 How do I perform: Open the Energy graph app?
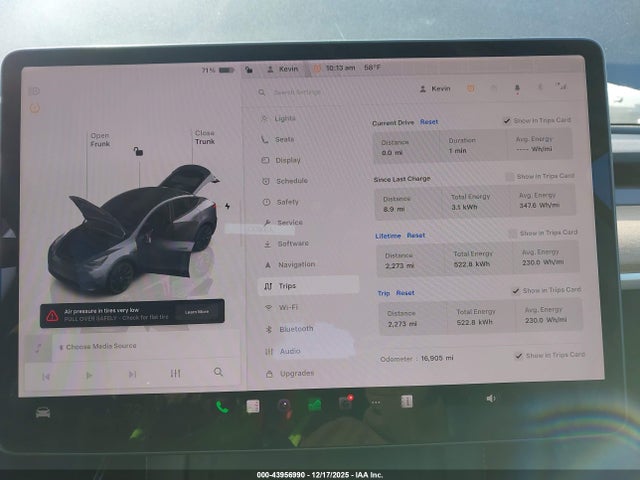click(315, 404)
